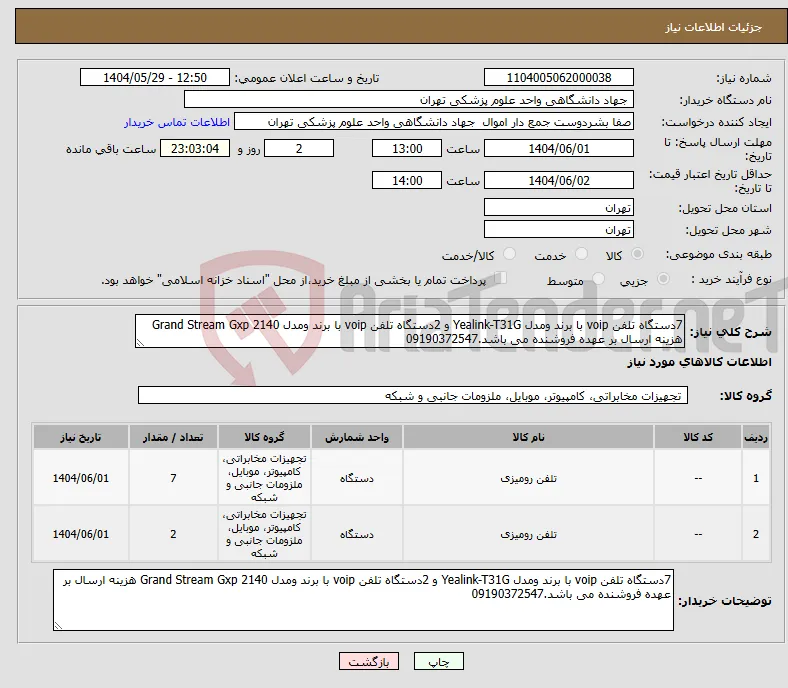Click the request creator field صفا بشردوست
788x688 pixels.
(x=434, y=122)
